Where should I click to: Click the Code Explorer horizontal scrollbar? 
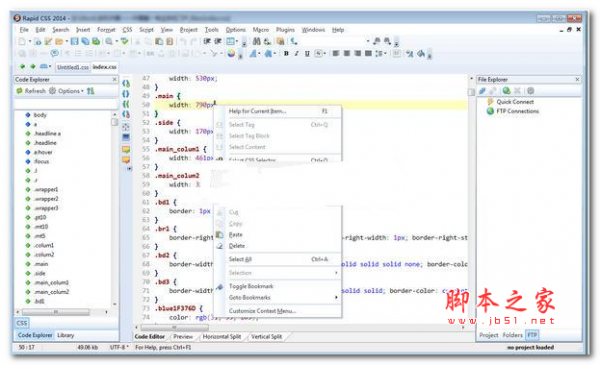pos(56,312)
